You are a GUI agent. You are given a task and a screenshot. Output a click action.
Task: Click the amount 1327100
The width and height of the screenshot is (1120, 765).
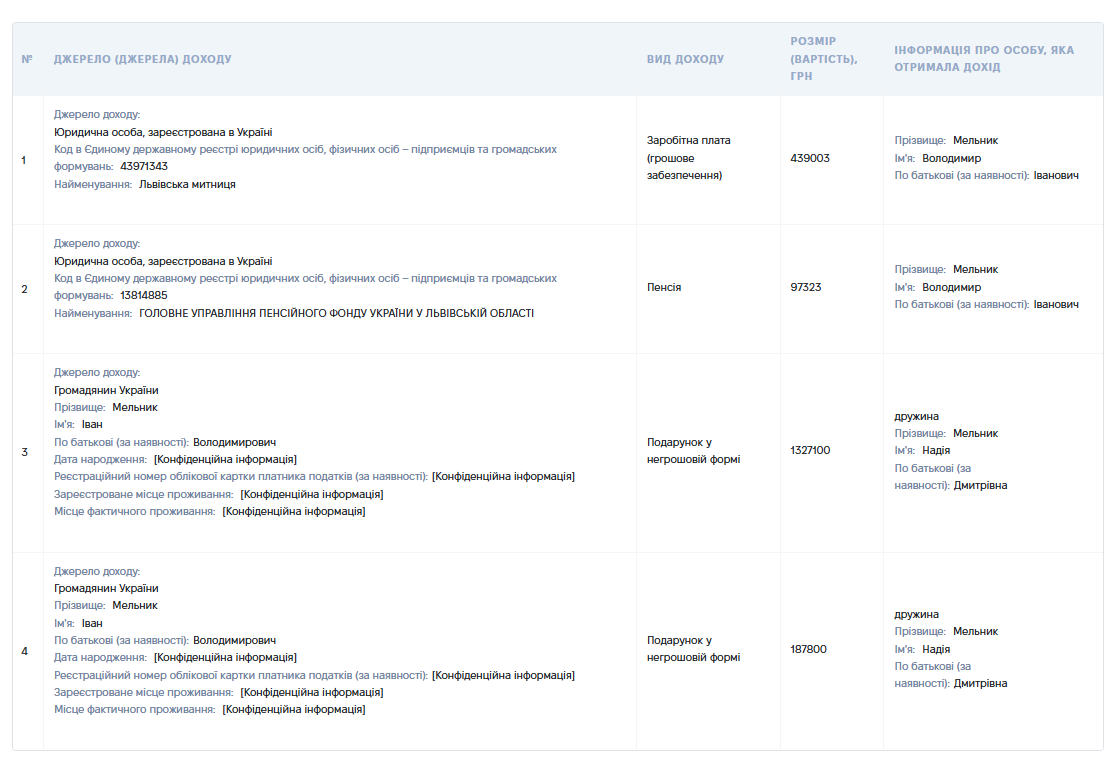[x=810, y=450]
